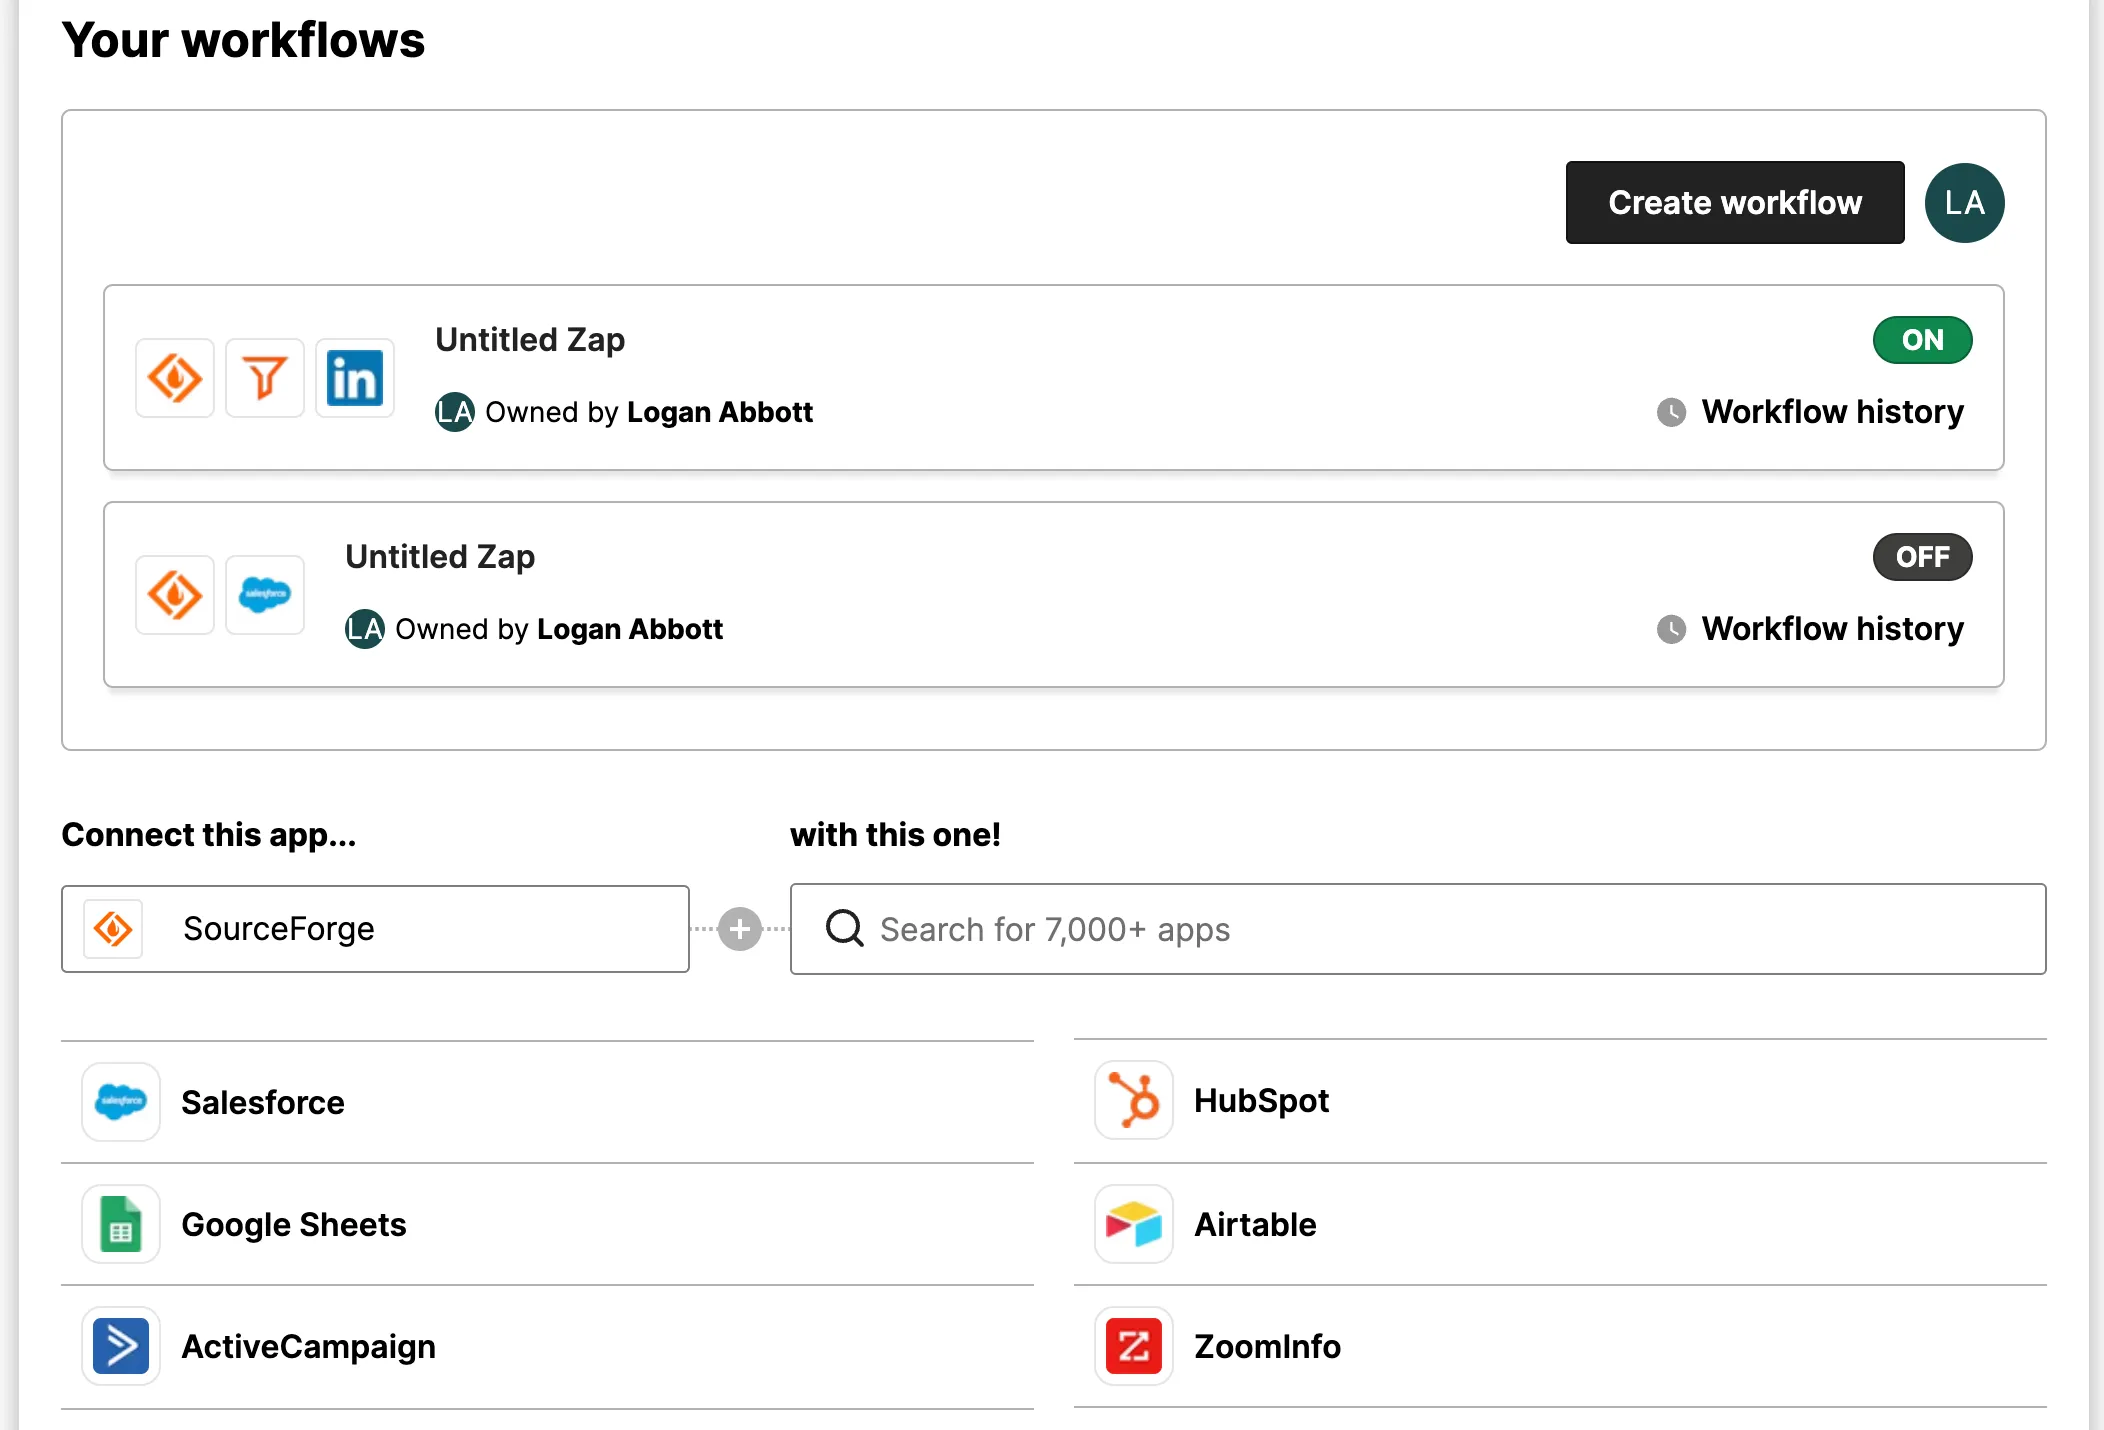Open the LA profile avatar at top
This screenshot has height=1430, width=2104.
pyautogui.click(x=1964, y=202)
